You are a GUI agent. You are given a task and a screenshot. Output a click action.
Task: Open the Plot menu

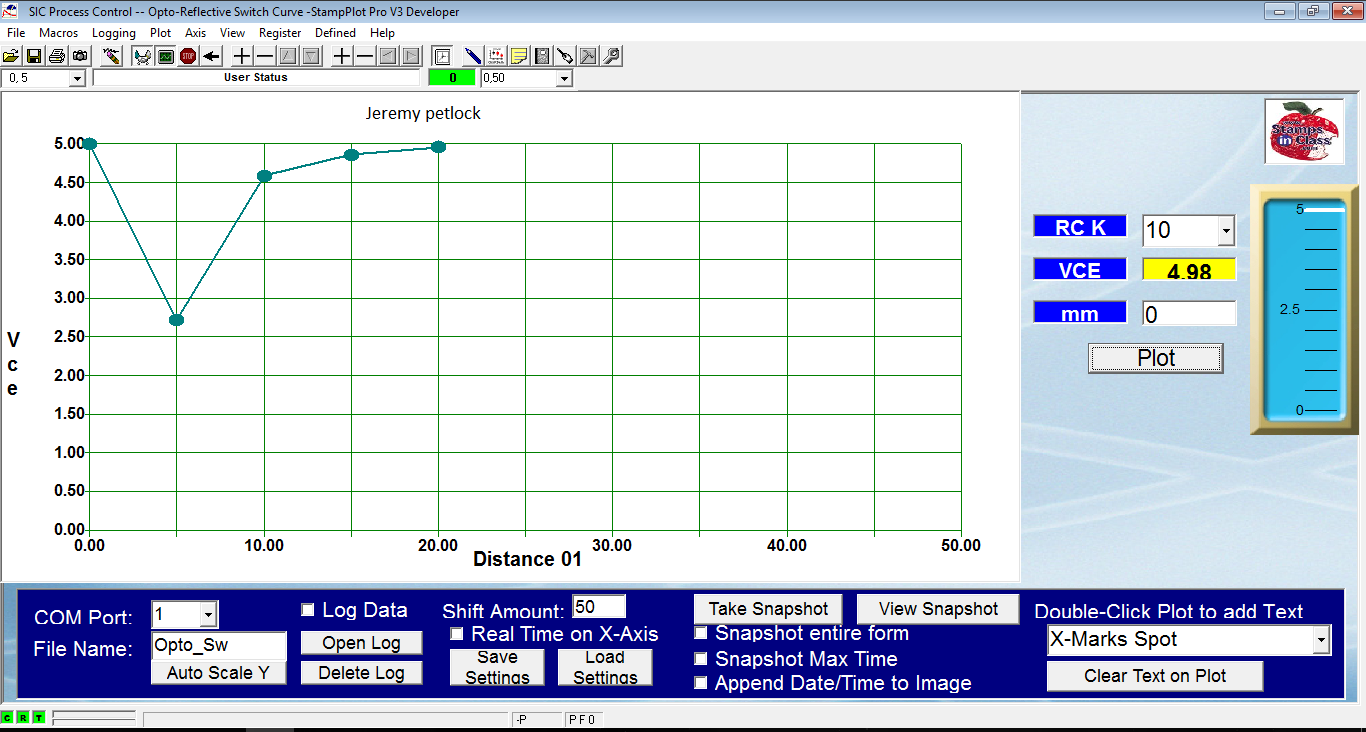160,33
